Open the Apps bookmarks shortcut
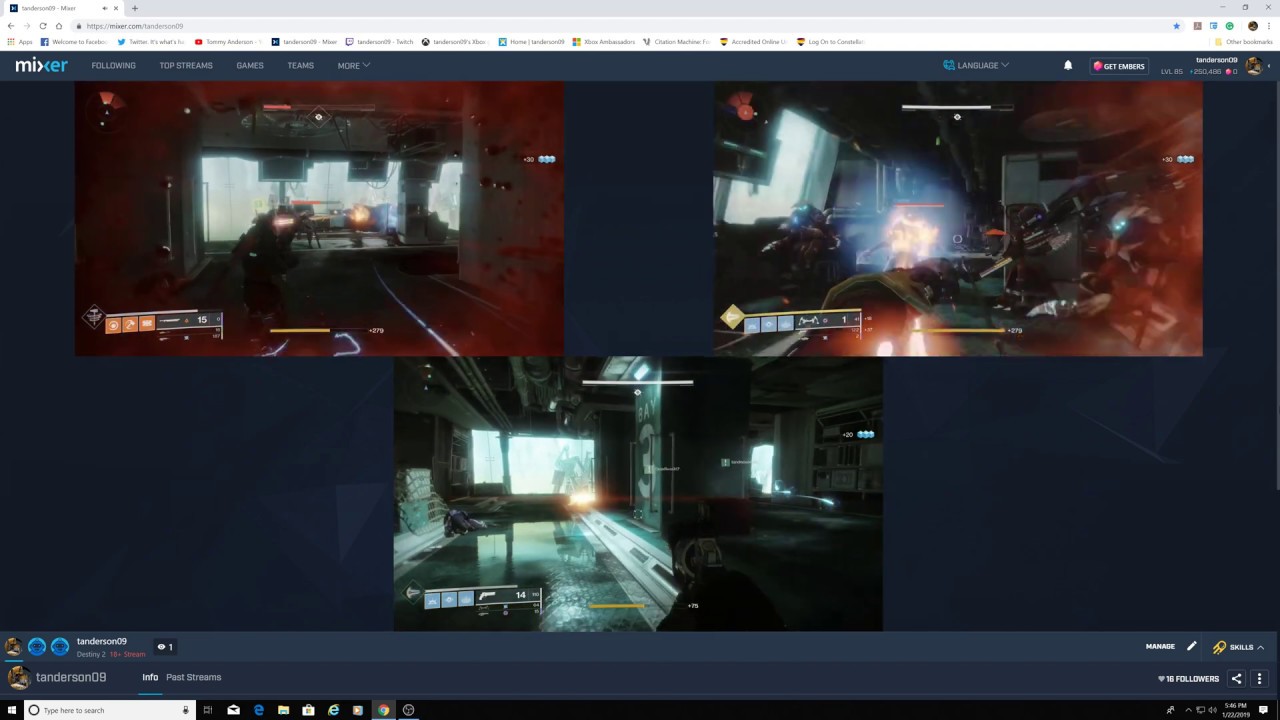This screenshot has height=720, width=1280. pyautogui.click(x=20, y=42)
